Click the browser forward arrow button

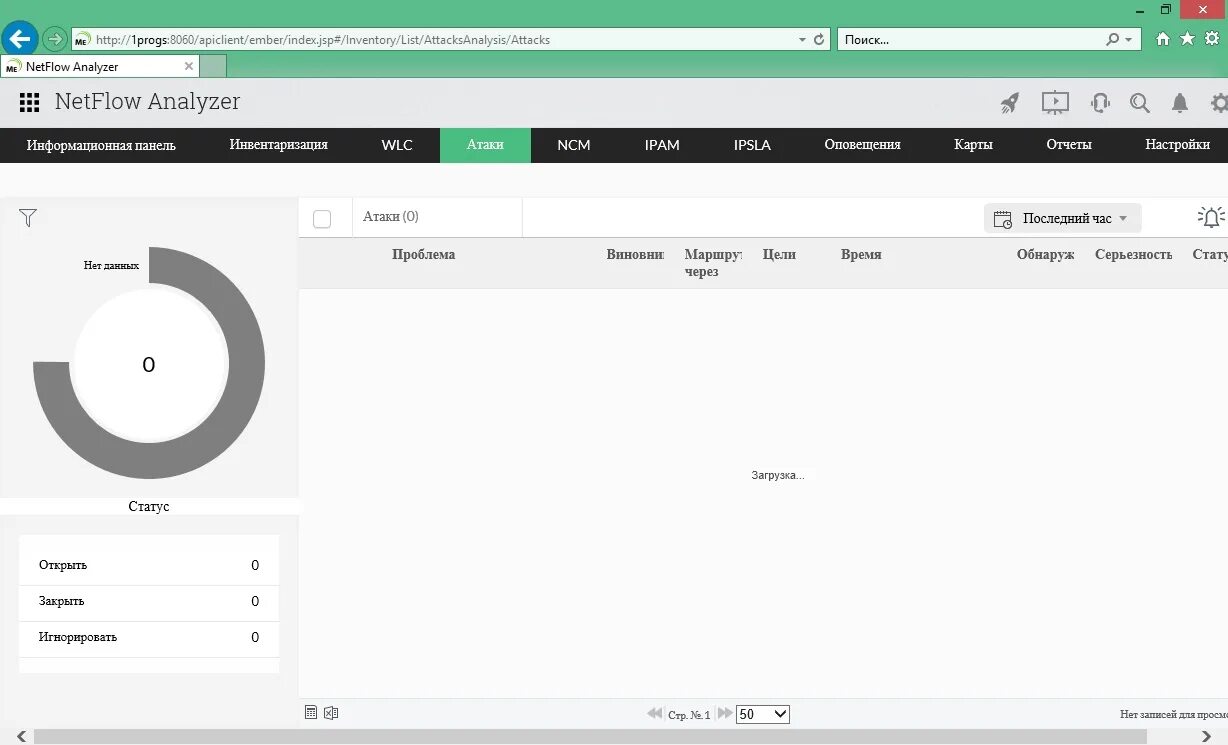[x=54, y=40]
